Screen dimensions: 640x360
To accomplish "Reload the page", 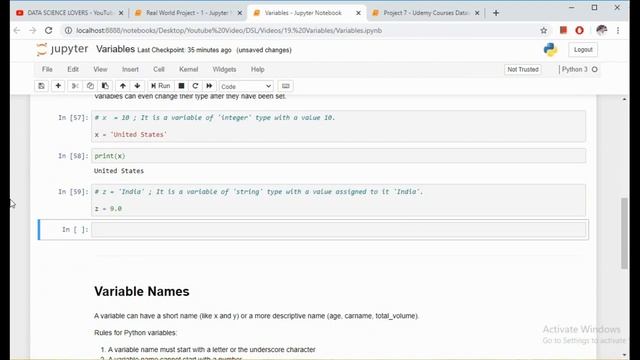I will point(49,31).
